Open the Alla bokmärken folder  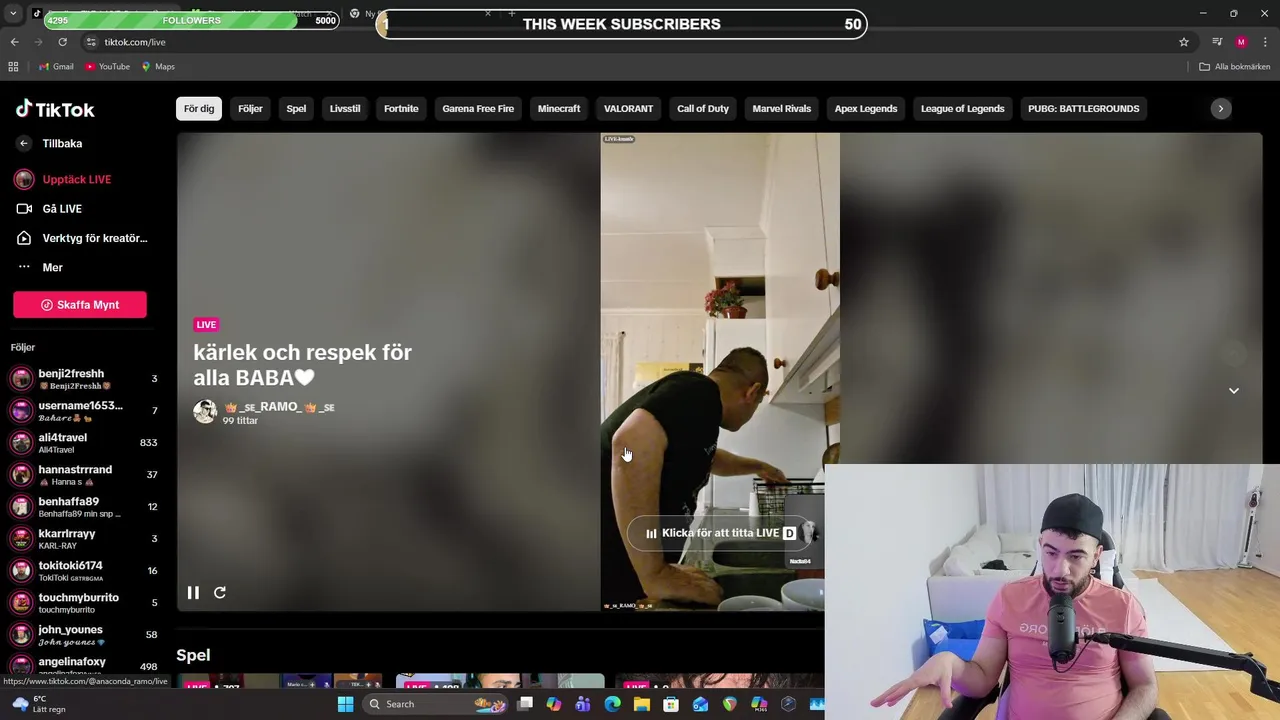point(1235,67)
